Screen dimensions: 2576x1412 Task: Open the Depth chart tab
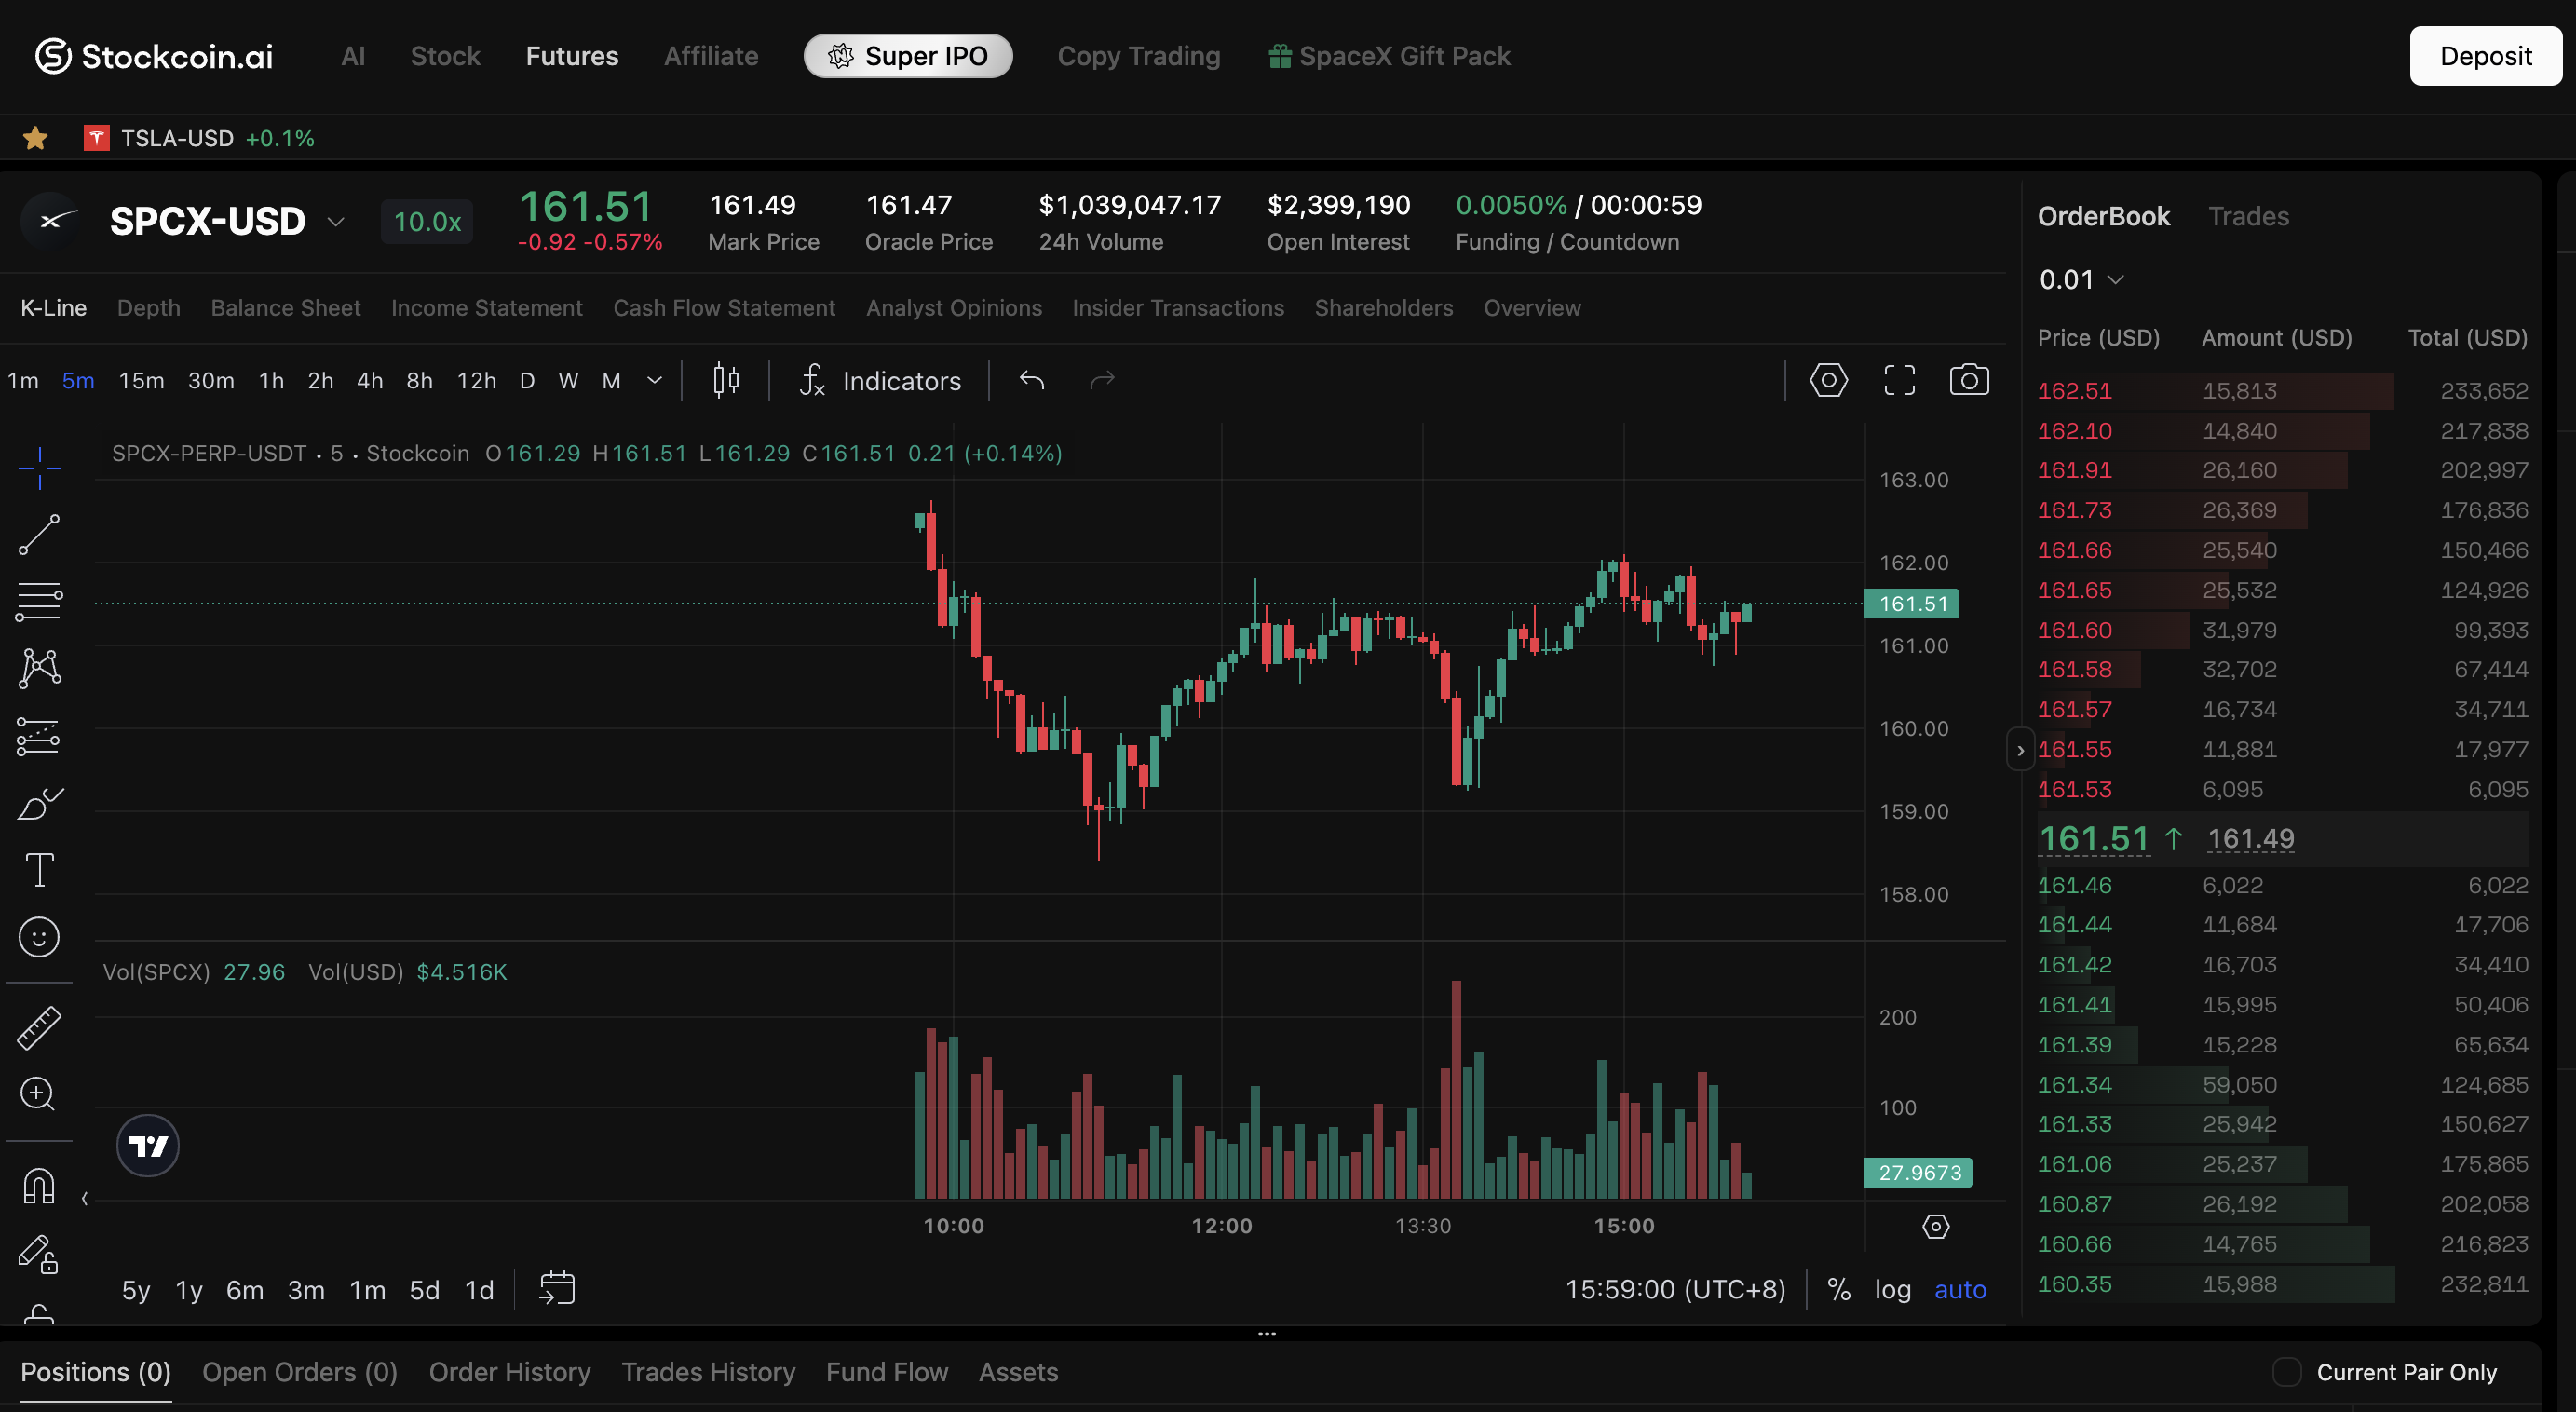coord(149,308)
